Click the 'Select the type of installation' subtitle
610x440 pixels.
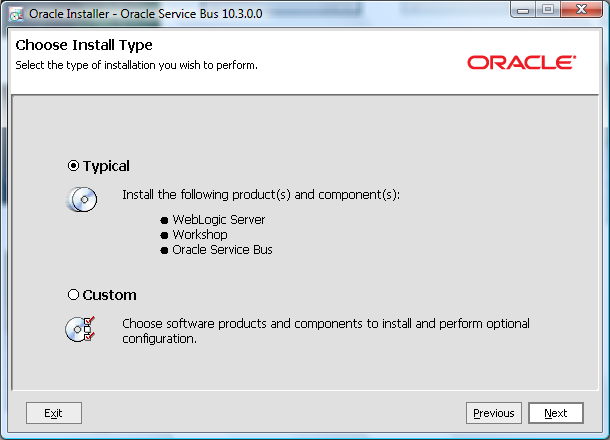point(137,65)
